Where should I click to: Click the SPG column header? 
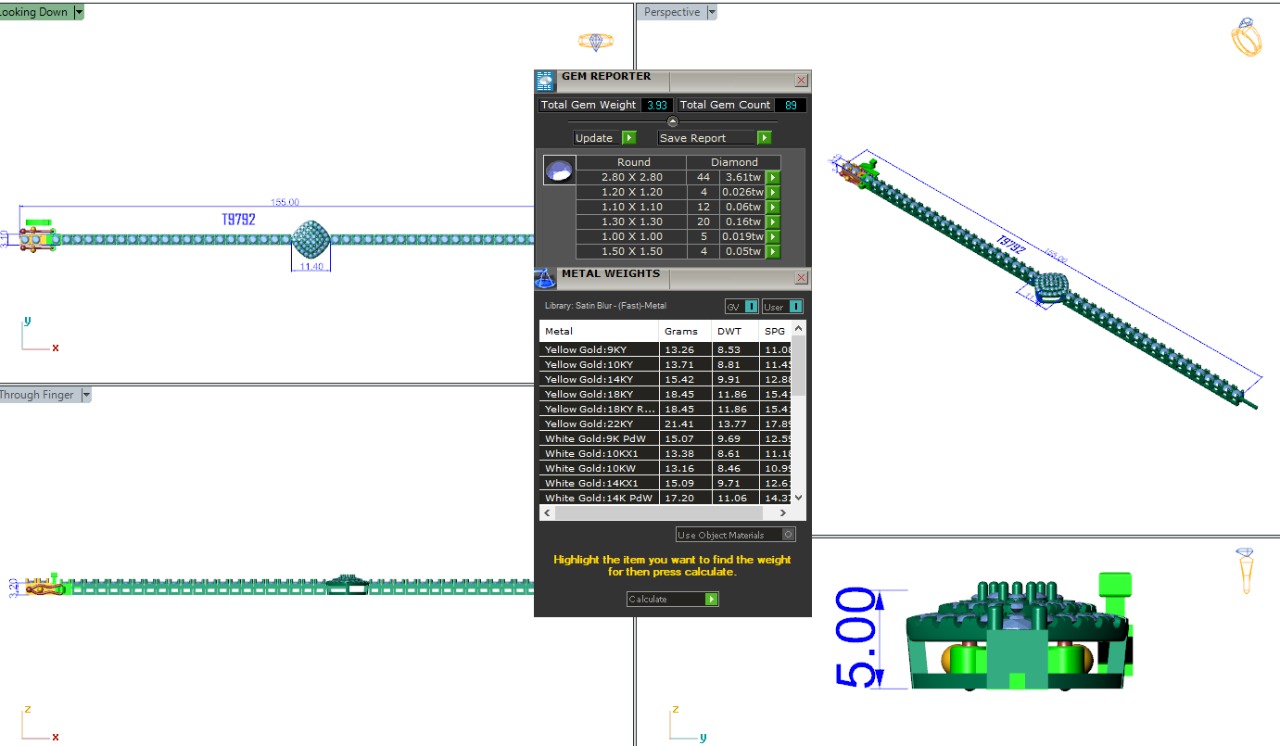775,331
